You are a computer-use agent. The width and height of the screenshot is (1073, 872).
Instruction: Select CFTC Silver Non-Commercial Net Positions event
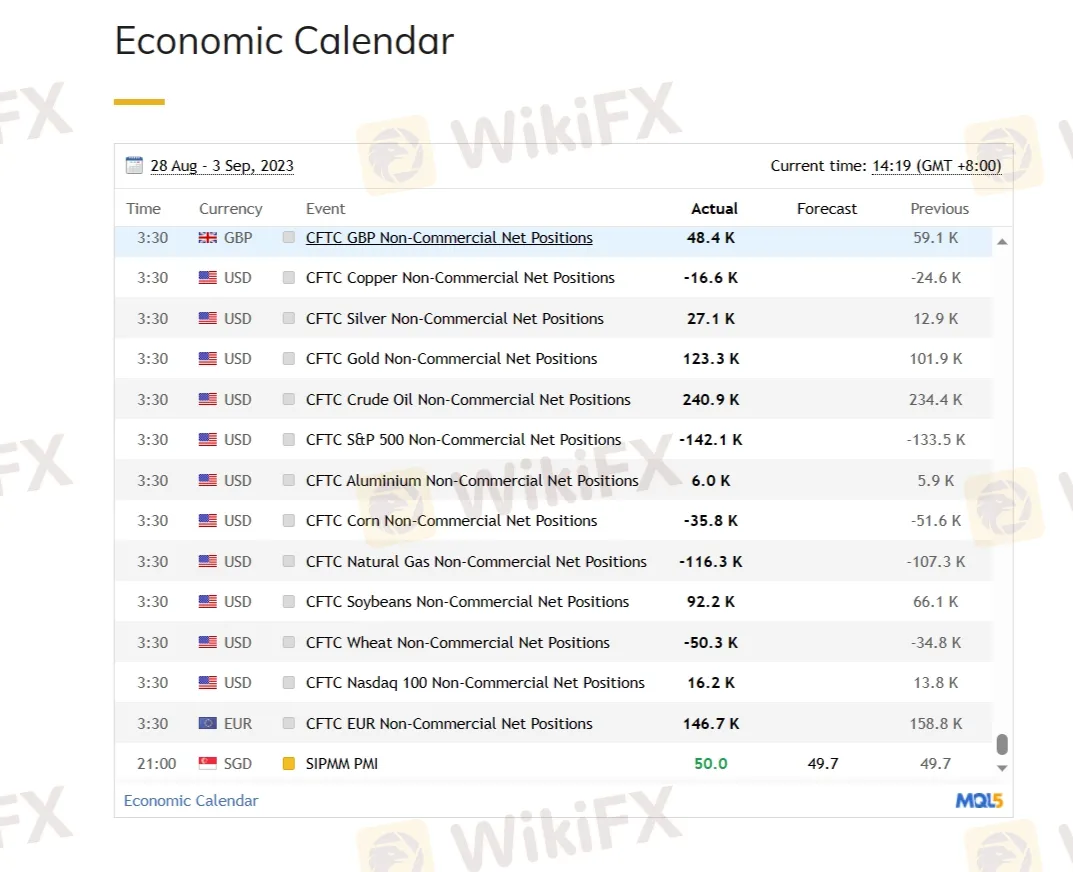click(454, 319)
